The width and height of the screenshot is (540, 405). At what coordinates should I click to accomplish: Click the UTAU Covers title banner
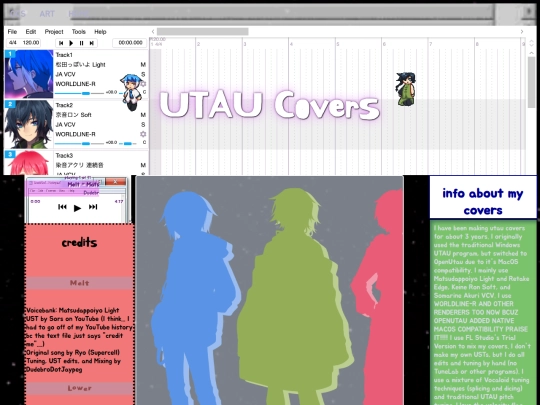pos(270,104)
